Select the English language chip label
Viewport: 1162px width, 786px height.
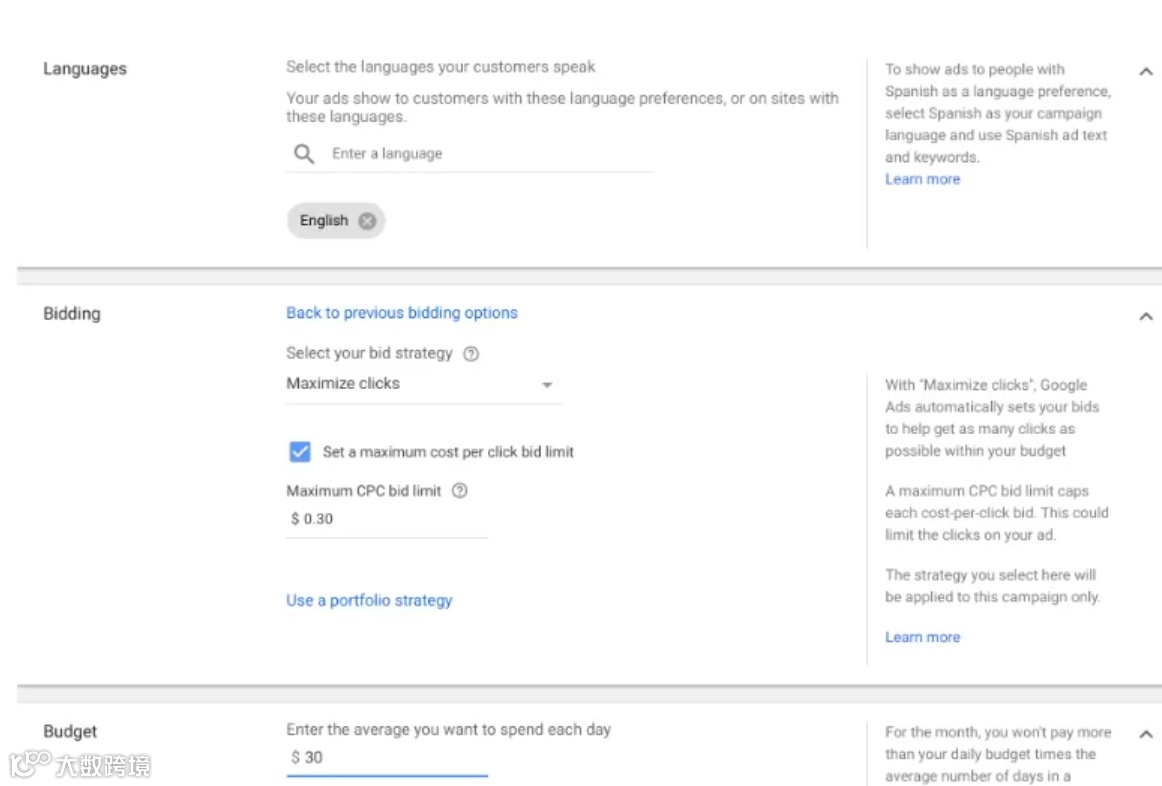pos(323,221)
